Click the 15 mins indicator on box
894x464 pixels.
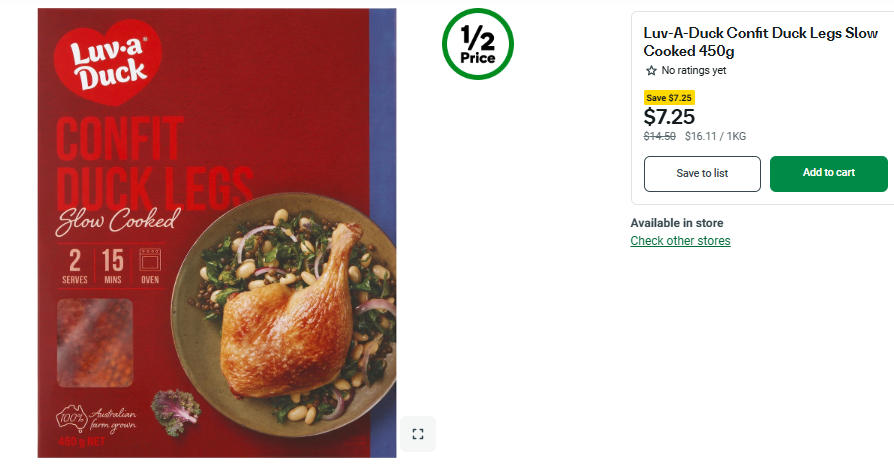[x=113, y=266]
